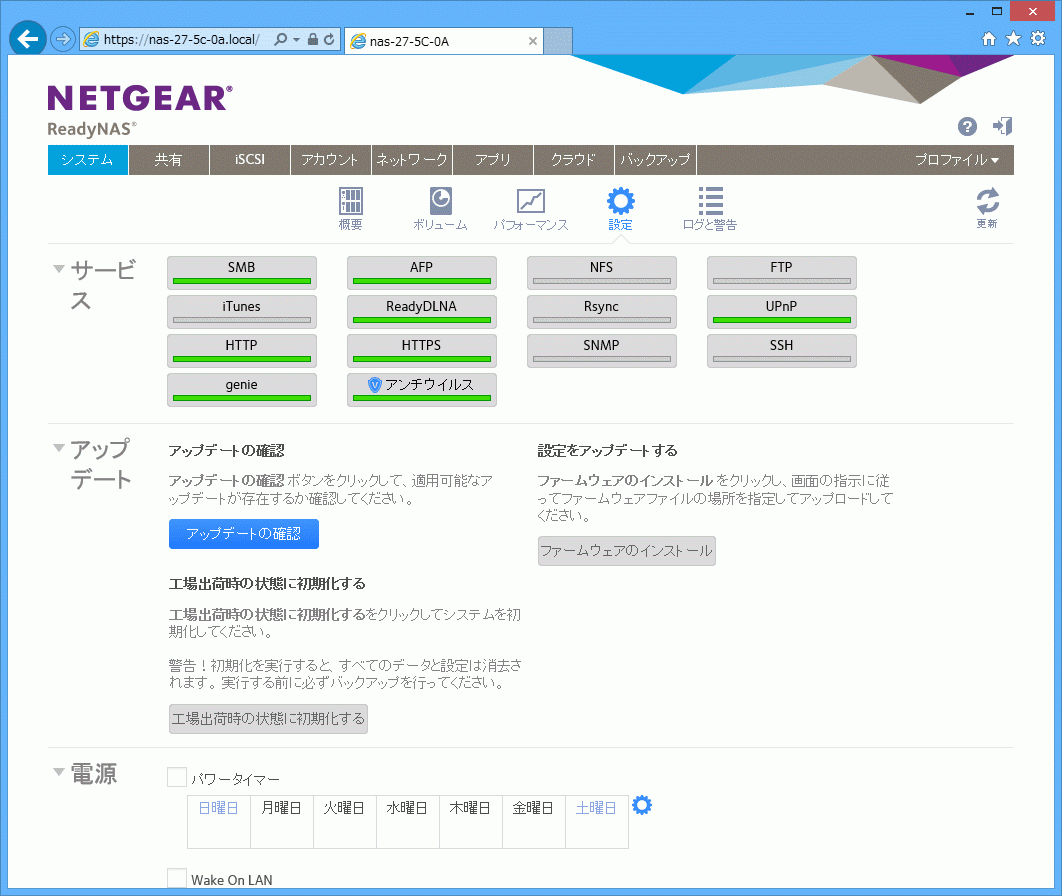The image size is (1062, 896).
Task: Click the browser address bar
Action: coord(180,39)
